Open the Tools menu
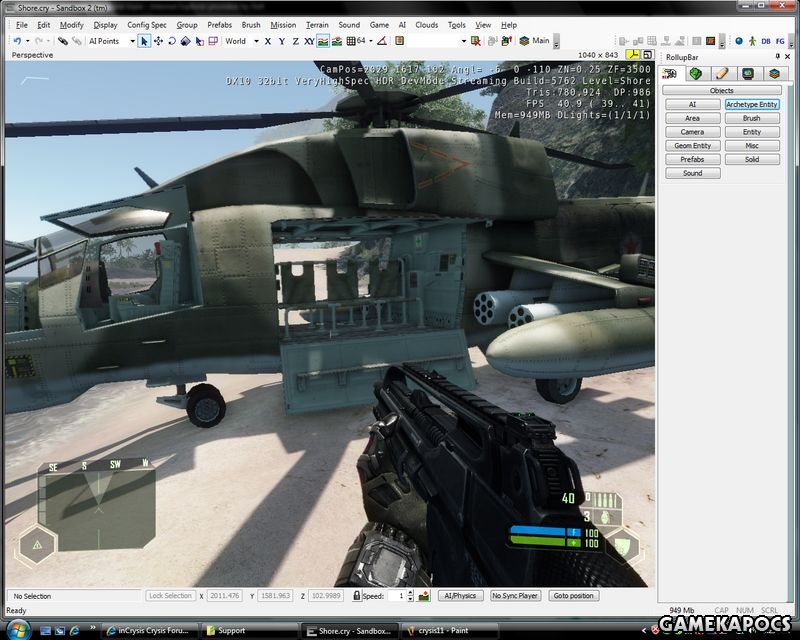Image resolution: width=800 pixels, height=640 pixels. coord(457,25)
